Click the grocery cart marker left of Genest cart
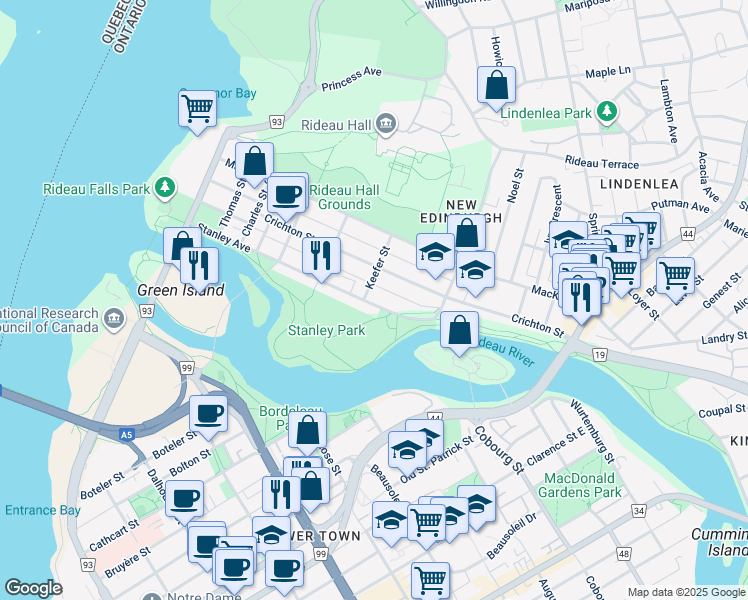 (x=622, y=270)
